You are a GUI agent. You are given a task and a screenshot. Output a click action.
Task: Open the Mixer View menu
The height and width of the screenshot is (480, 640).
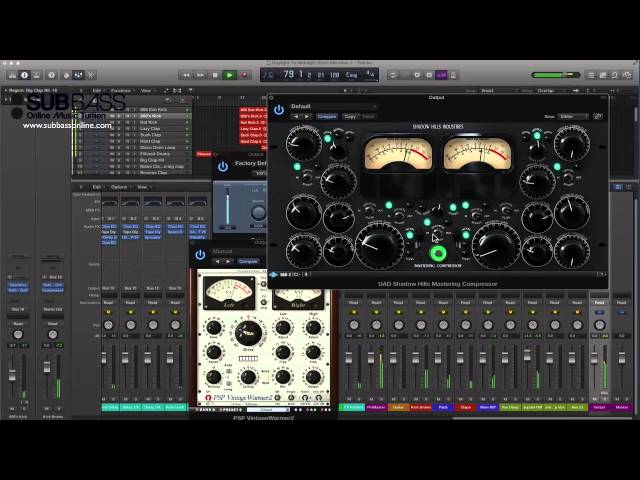pos(142,187)
